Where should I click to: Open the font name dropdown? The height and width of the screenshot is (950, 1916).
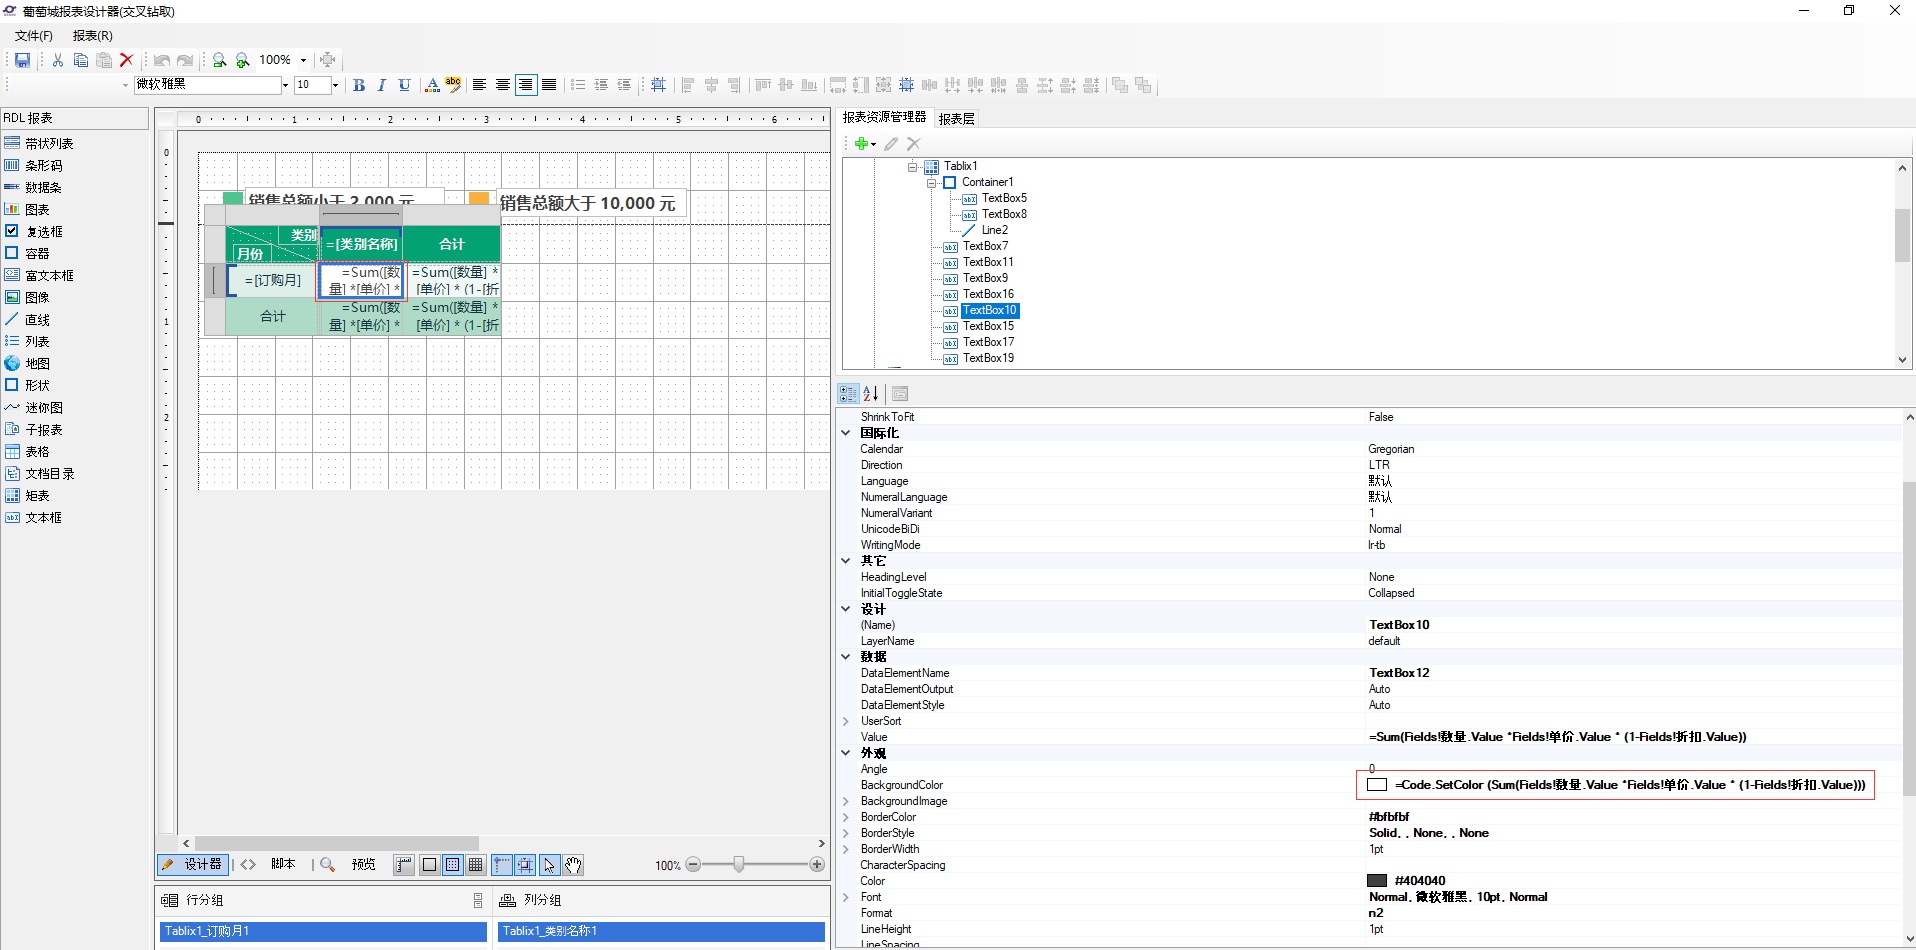click(x=285, y=85)
